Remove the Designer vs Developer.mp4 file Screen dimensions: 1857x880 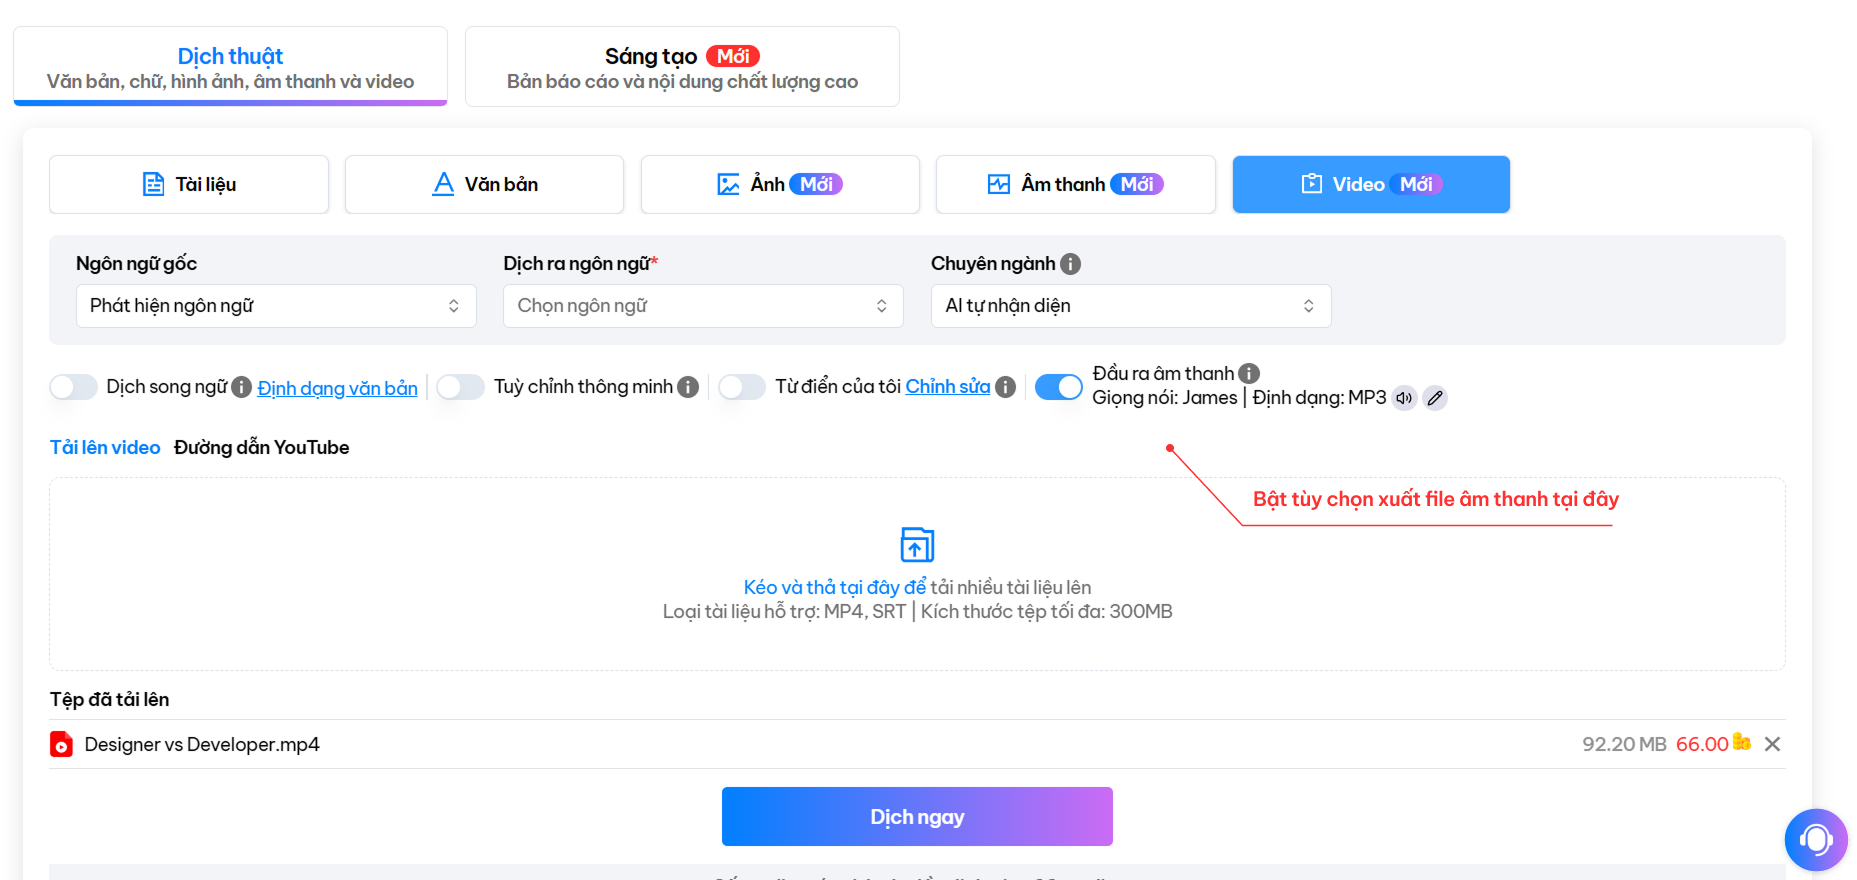pos(1772,744)
